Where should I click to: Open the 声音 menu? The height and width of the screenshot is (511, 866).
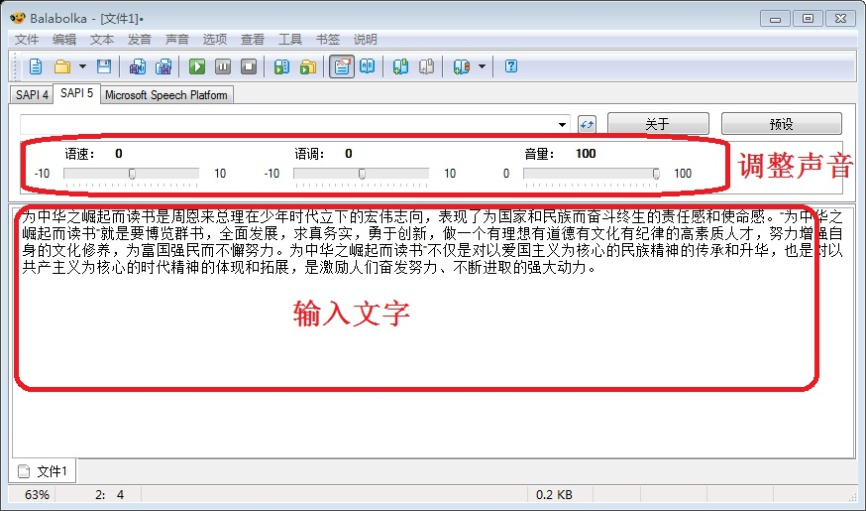177,39
